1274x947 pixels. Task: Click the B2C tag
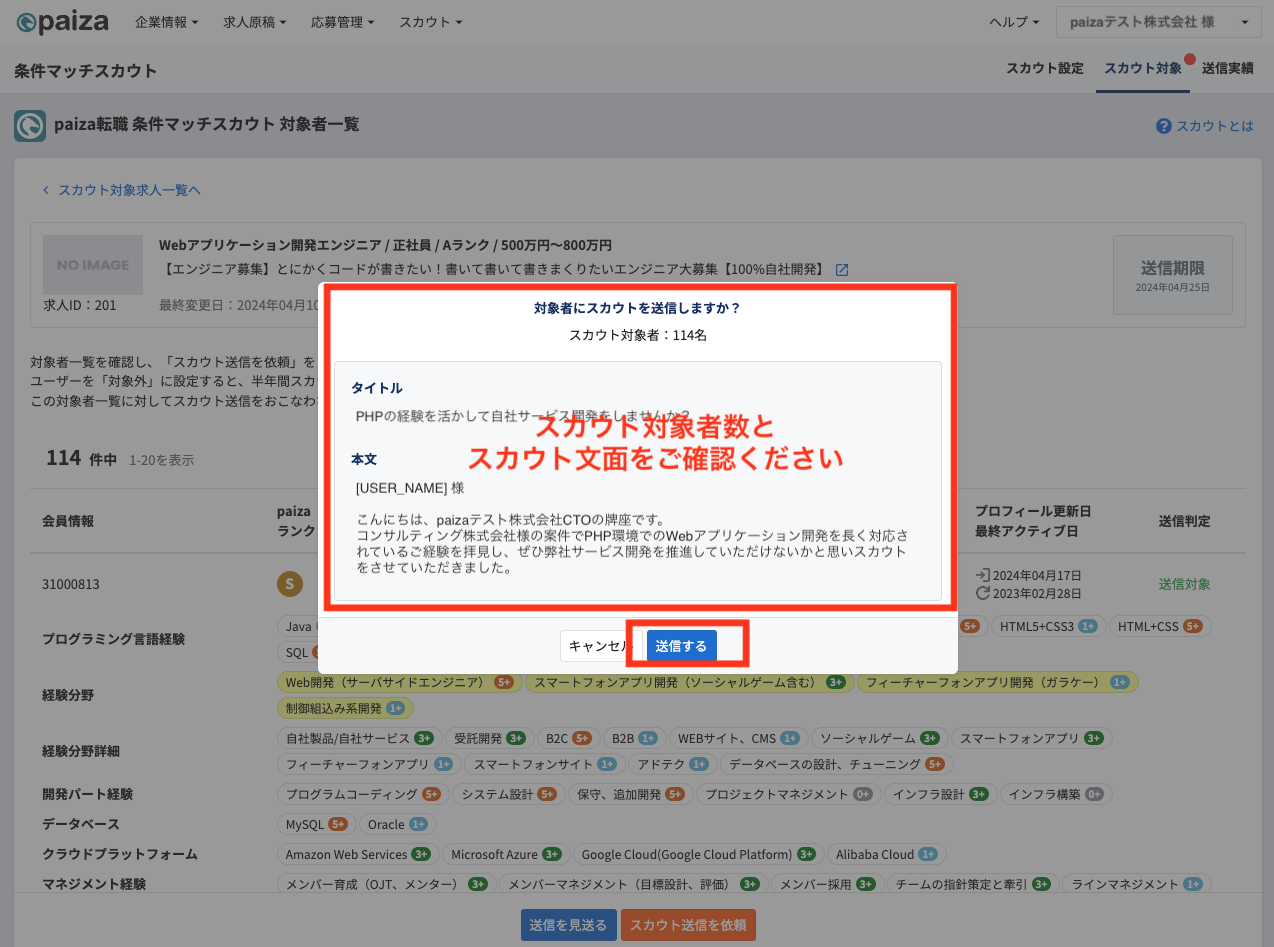pos(568,738)
